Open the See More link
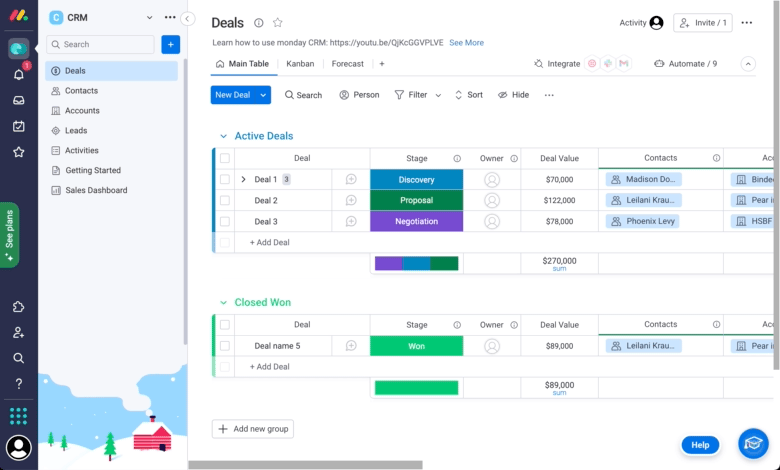Viewport: 780px width, 470px height. [466, 43]
